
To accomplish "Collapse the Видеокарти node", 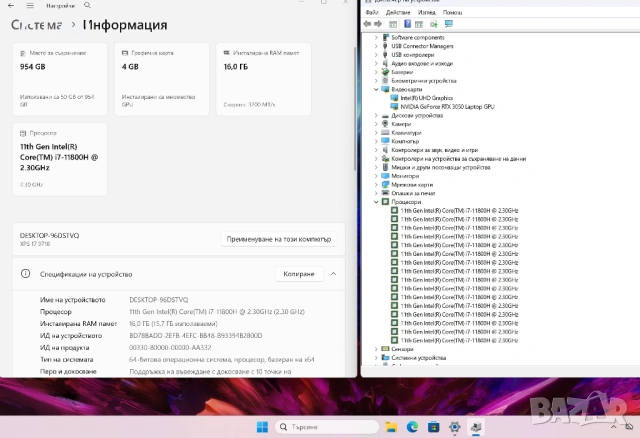I will coord(376,89).
